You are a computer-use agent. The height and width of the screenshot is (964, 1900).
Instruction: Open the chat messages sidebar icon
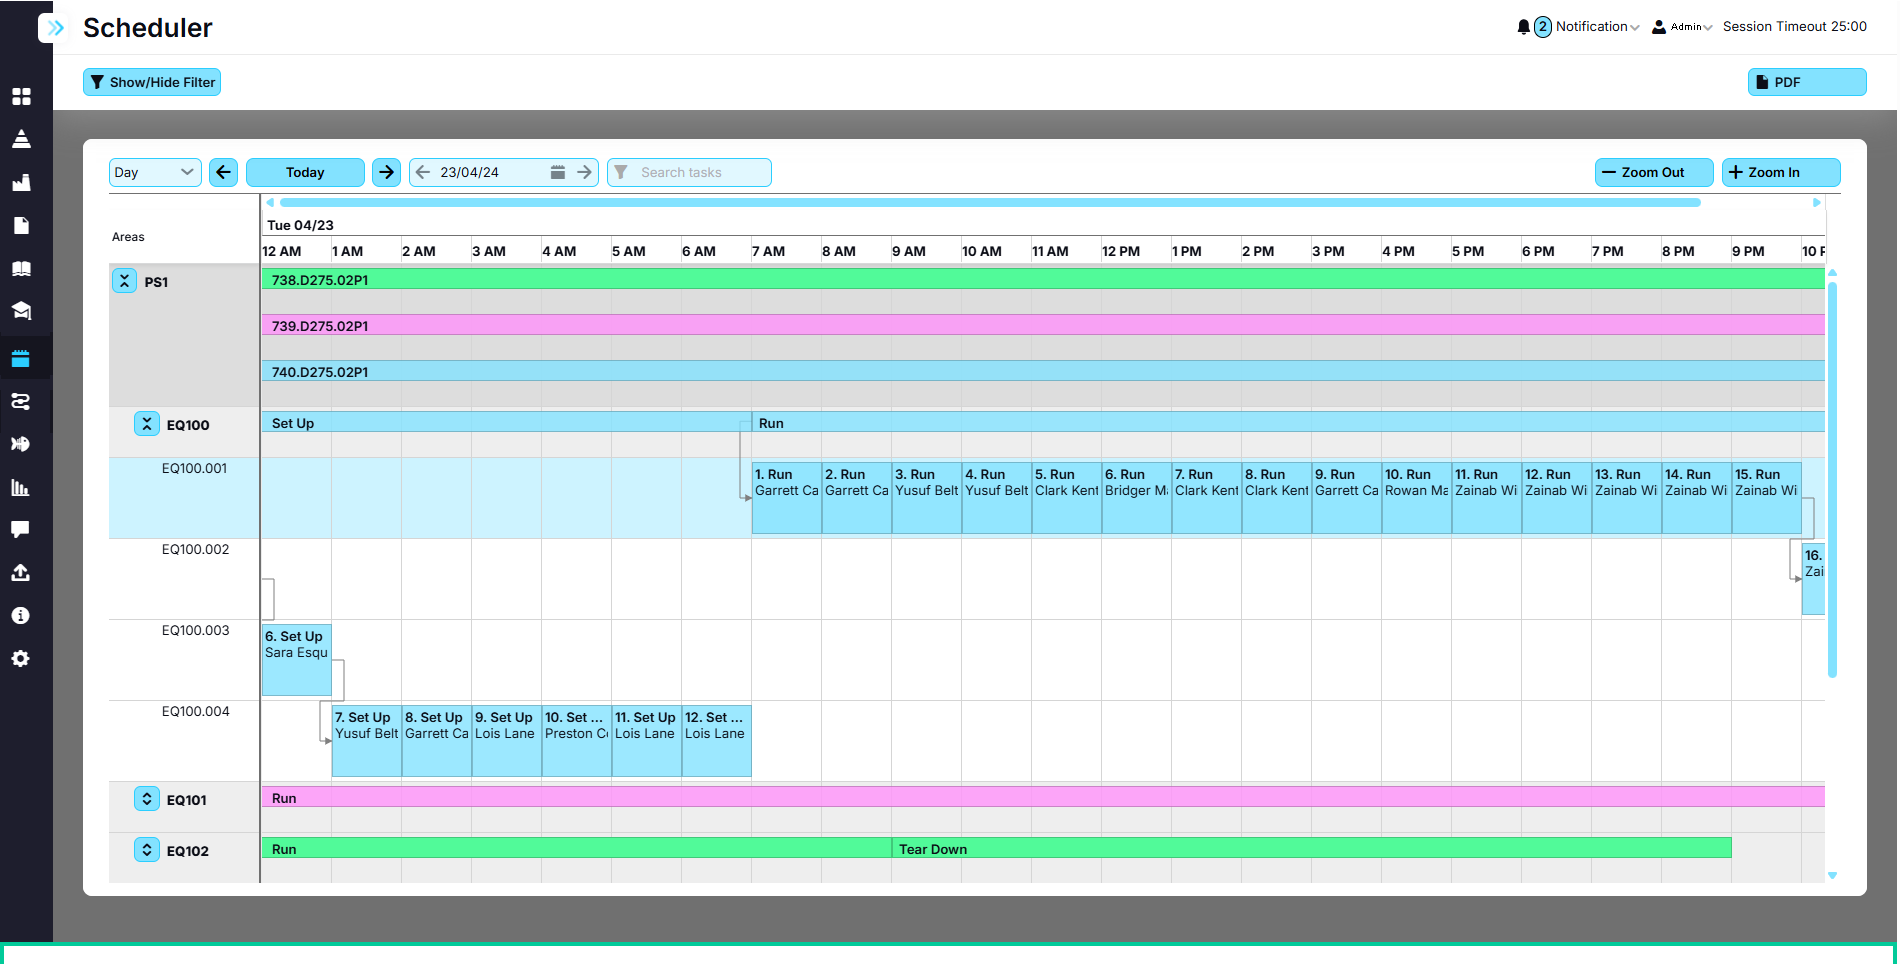pos(21,530)
